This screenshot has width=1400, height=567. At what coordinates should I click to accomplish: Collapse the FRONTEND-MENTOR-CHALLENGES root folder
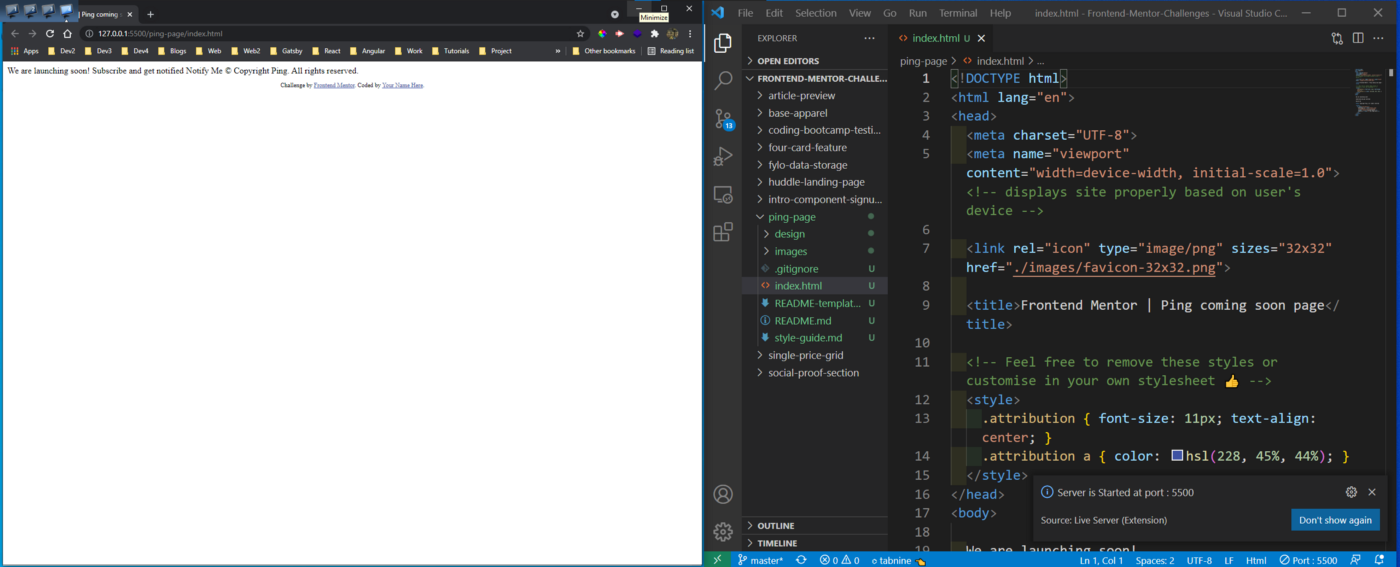click(x=814, y=78)
